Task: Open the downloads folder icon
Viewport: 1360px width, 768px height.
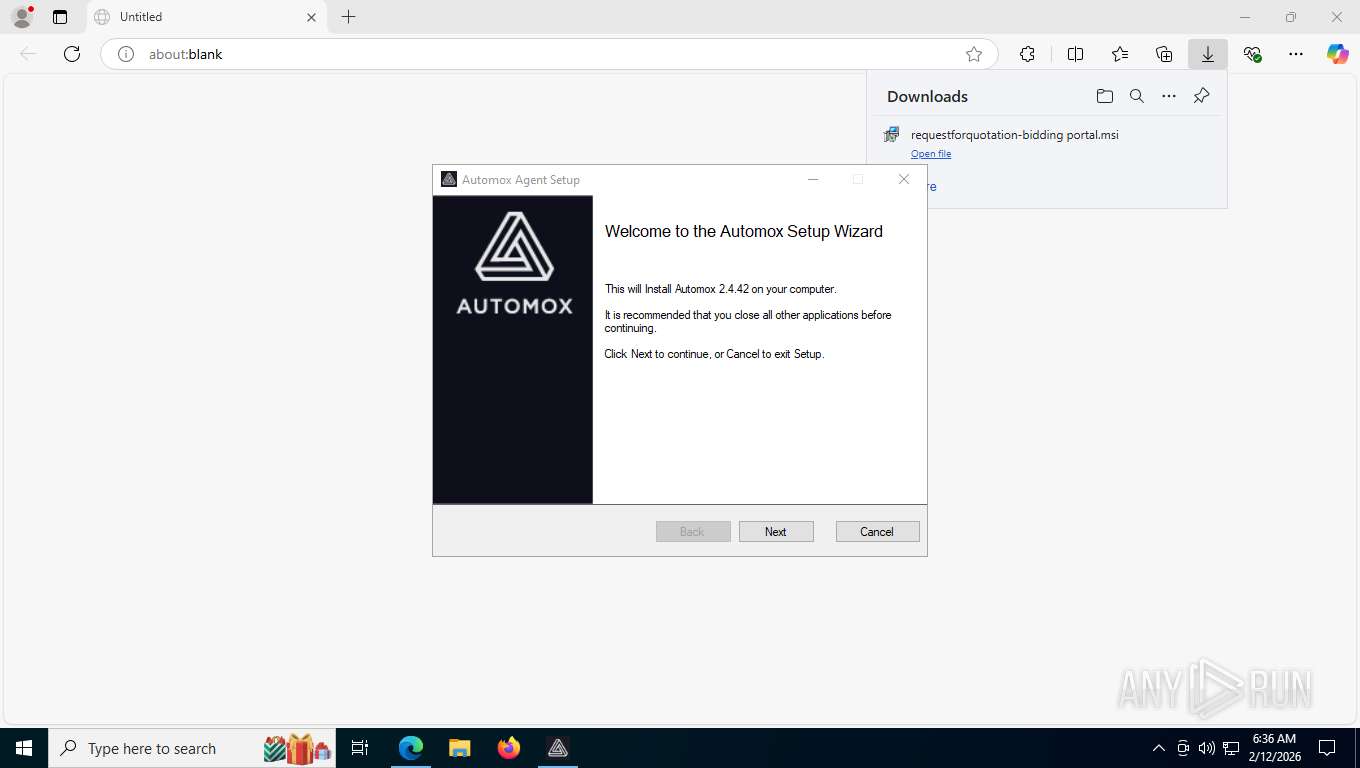Action: click(1105, 96)
